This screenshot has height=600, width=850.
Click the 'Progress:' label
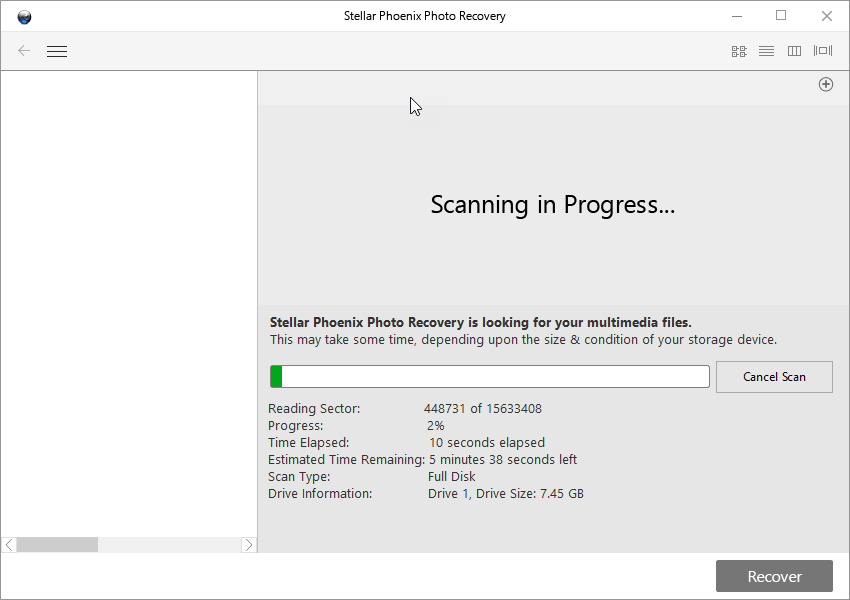pos(295,425)
